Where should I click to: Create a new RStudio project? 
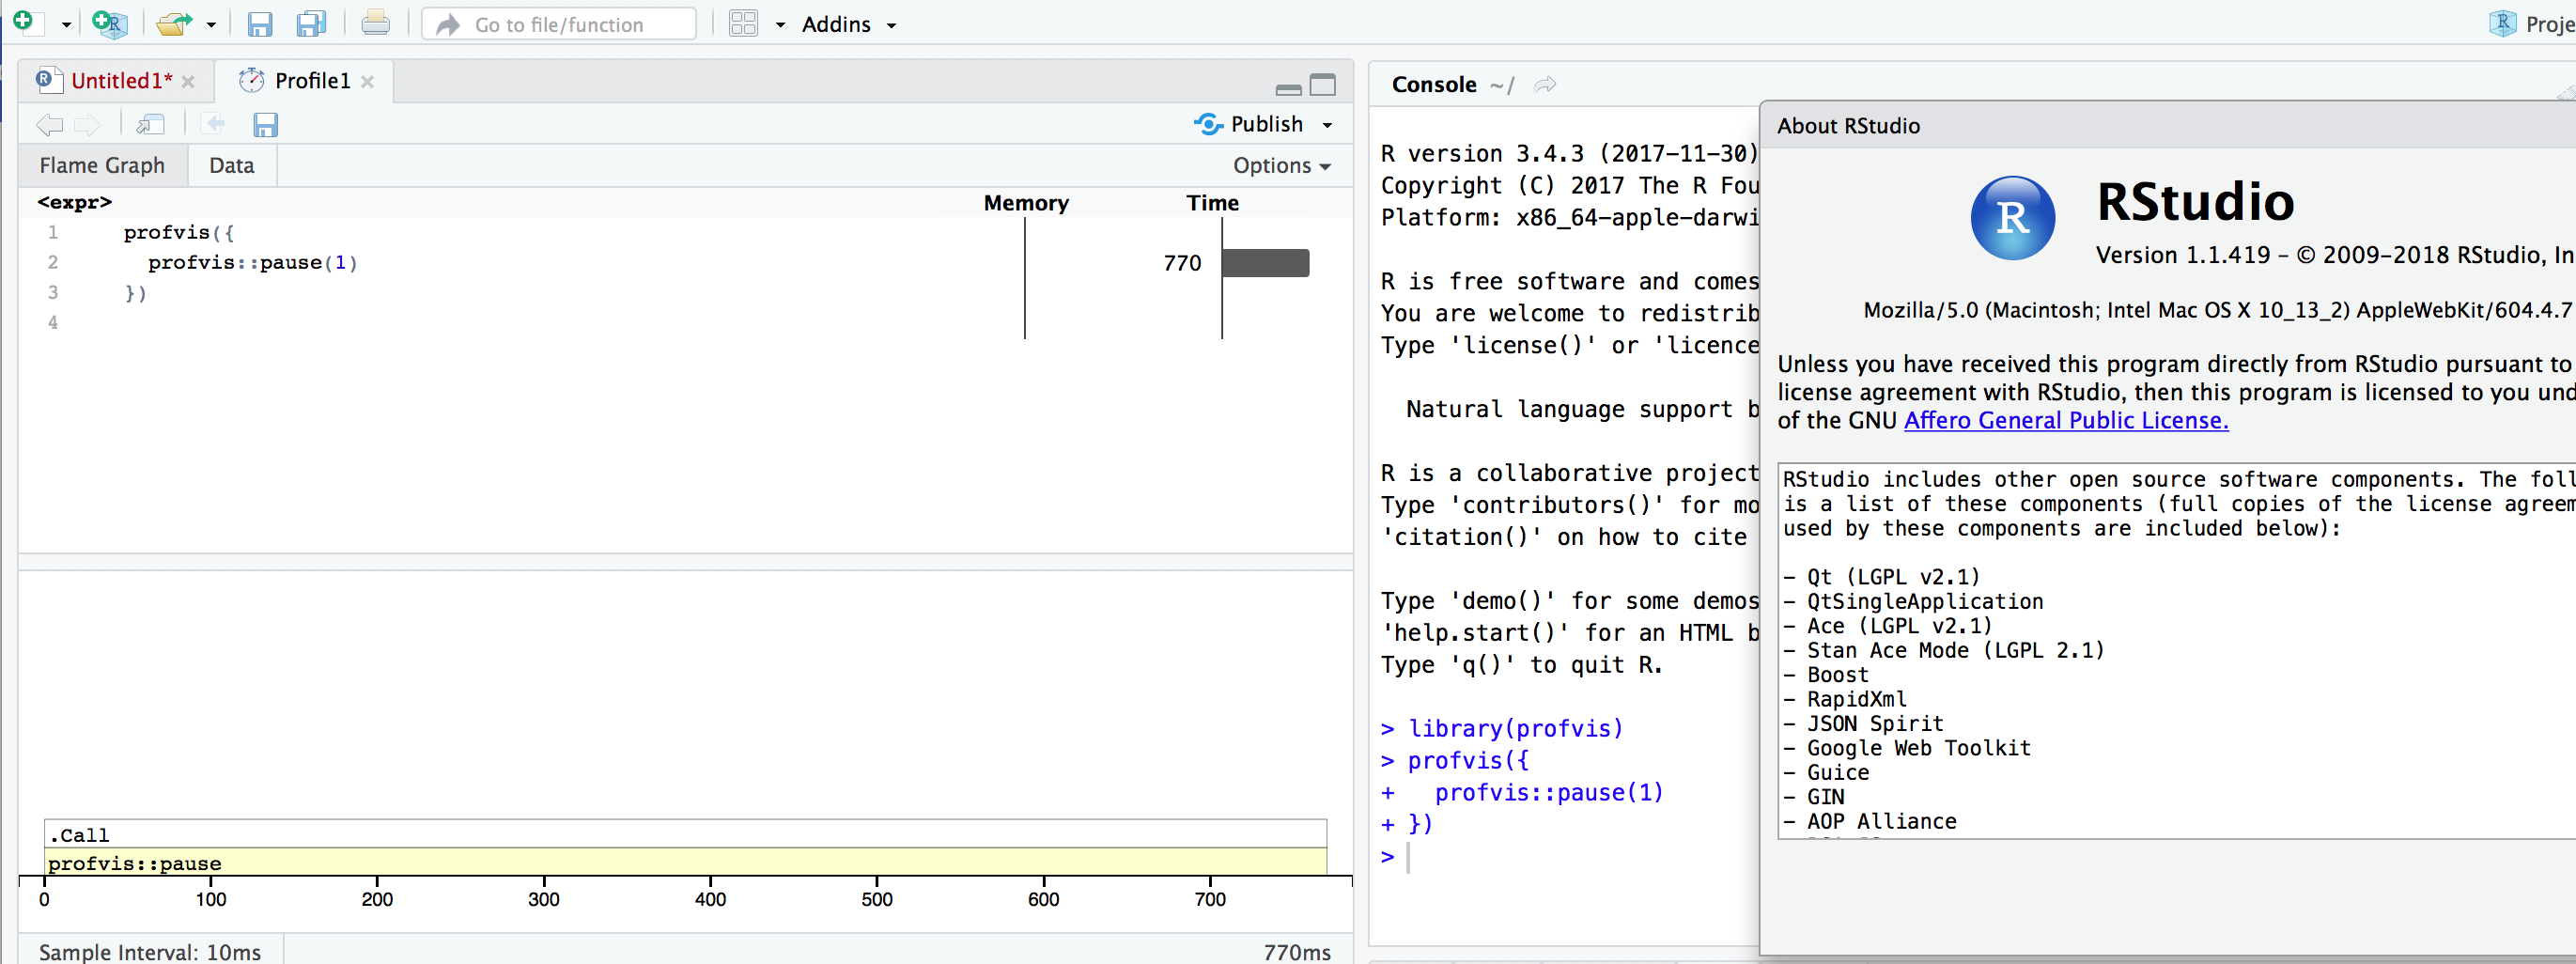point(110,23)
